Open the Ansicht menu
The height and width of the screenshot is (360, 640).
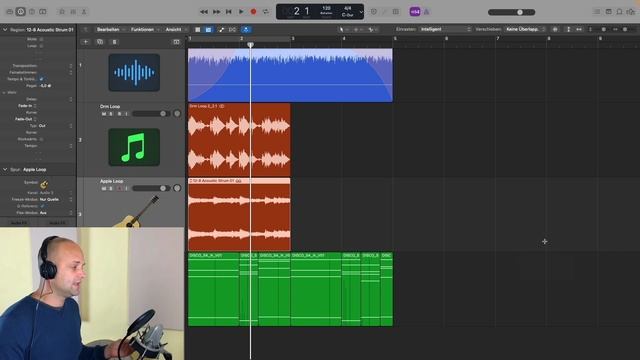176,29
